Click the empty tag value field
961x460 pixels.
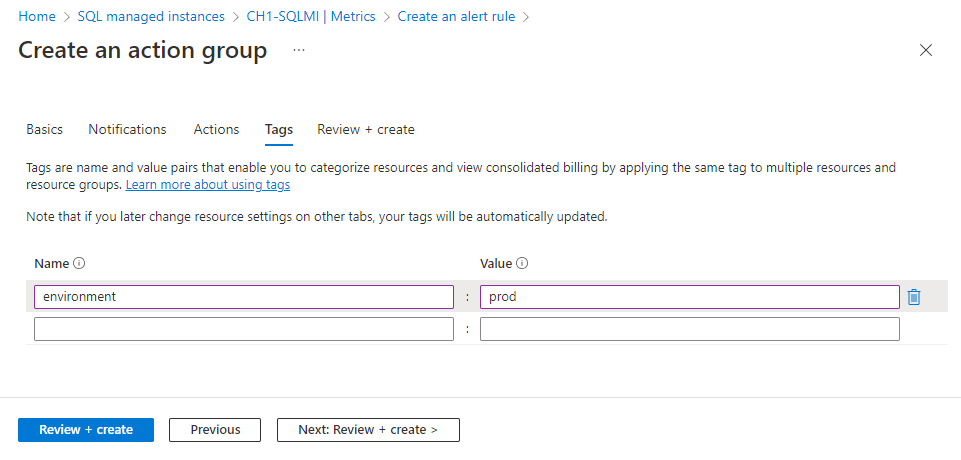(x=690, y=329)
